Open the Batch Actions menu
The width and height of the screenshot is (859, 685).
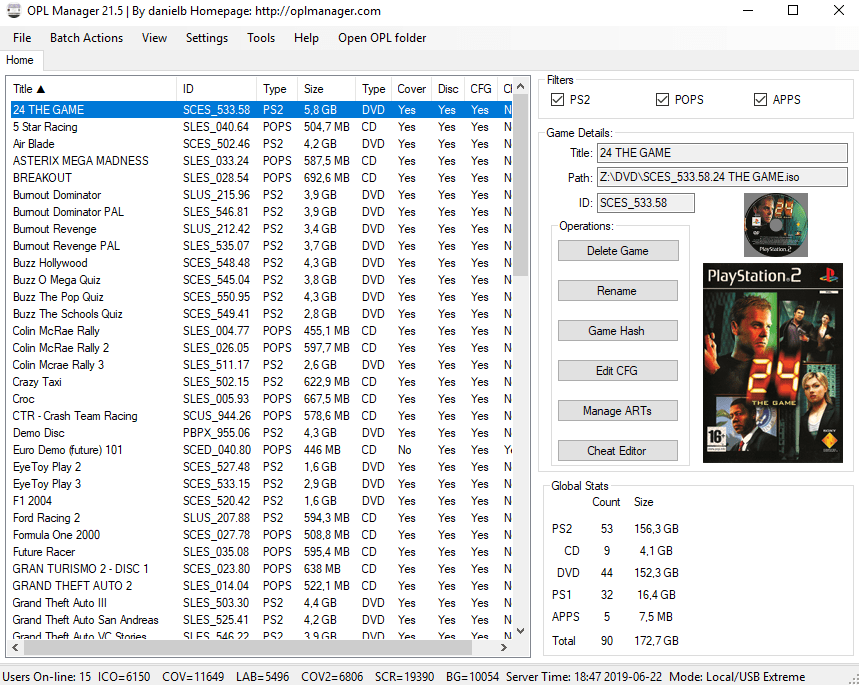86,38
